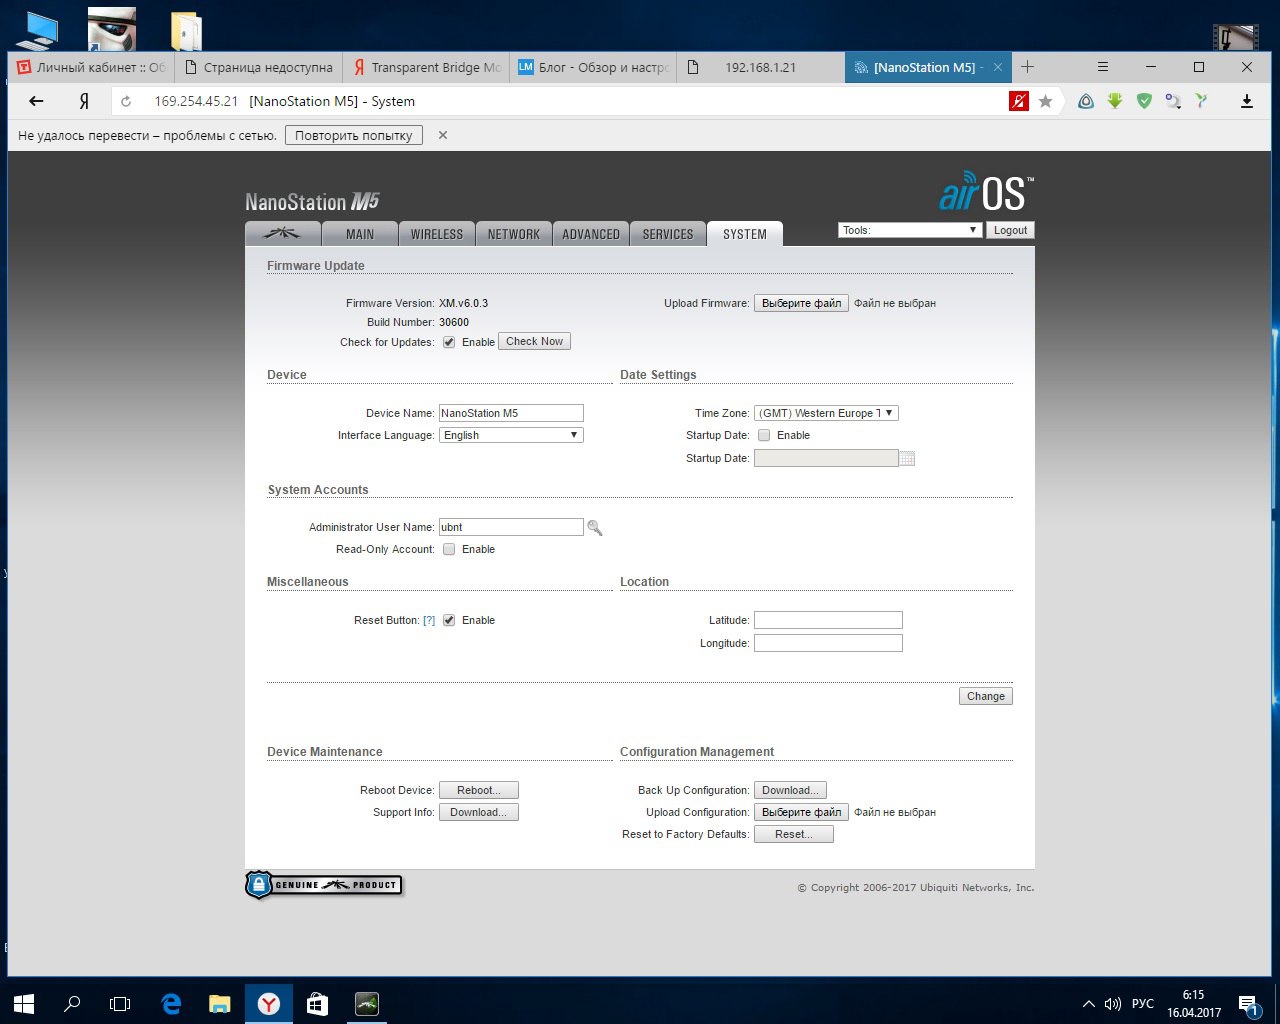Reload the page with refresh icon
This screenshot has height=1024, width=1280.
pyautogui.click(x=126, y=101)
